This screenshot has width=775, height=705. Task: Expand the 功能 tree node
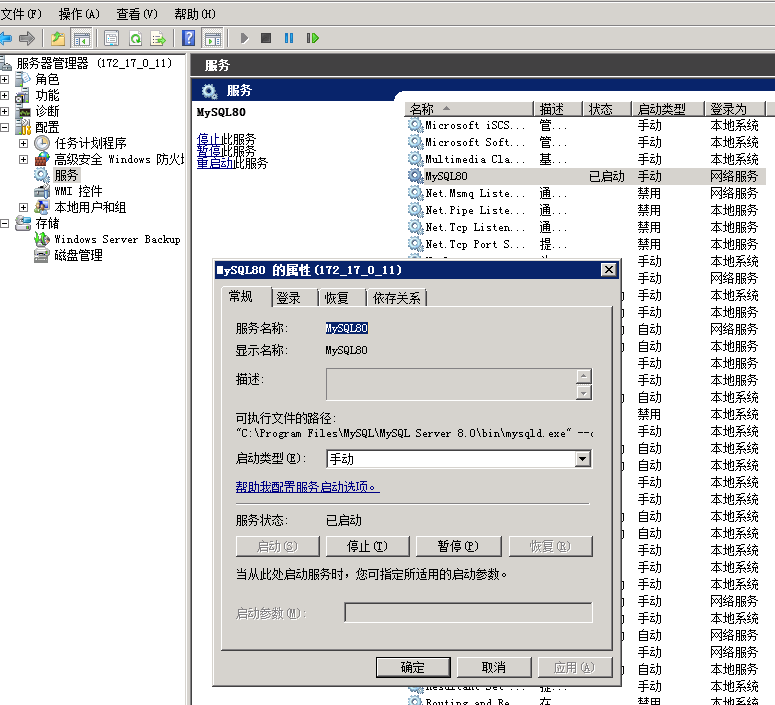pyautogui.click(x=4, y=95)
